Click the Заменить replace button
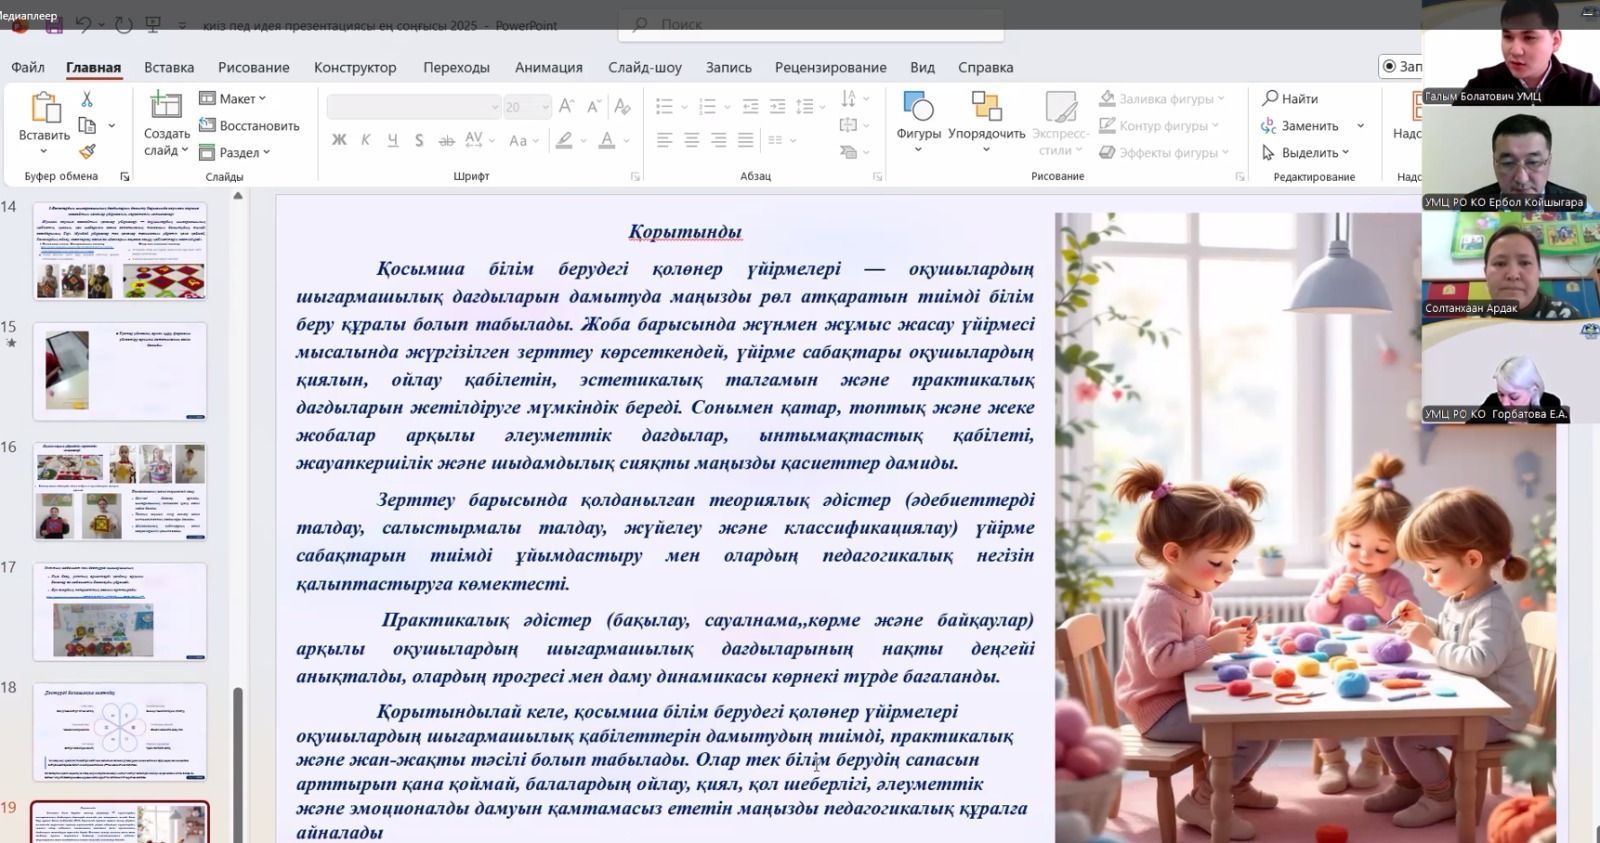The height and width of the screenshot is (843, 1600). (x=1300, y=125)
